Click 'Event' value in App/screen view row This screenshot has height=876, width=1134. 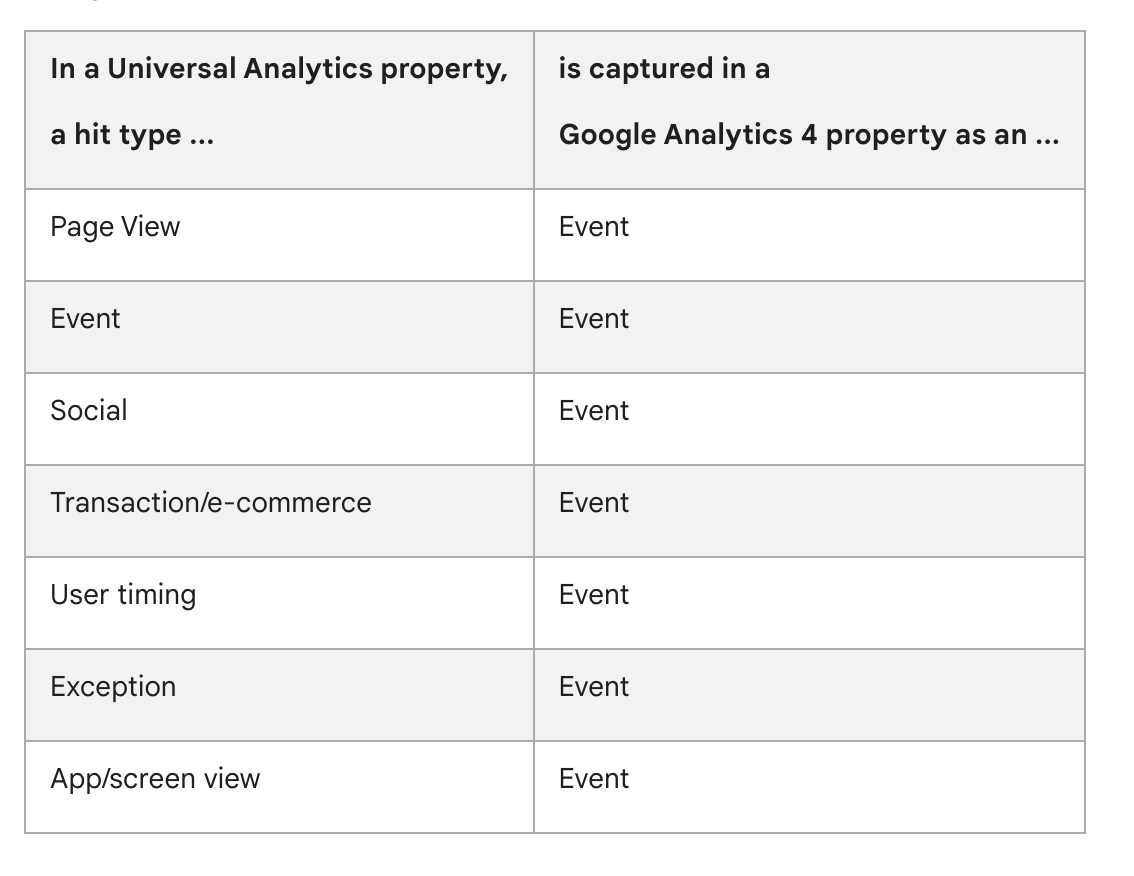coord(594,779)
